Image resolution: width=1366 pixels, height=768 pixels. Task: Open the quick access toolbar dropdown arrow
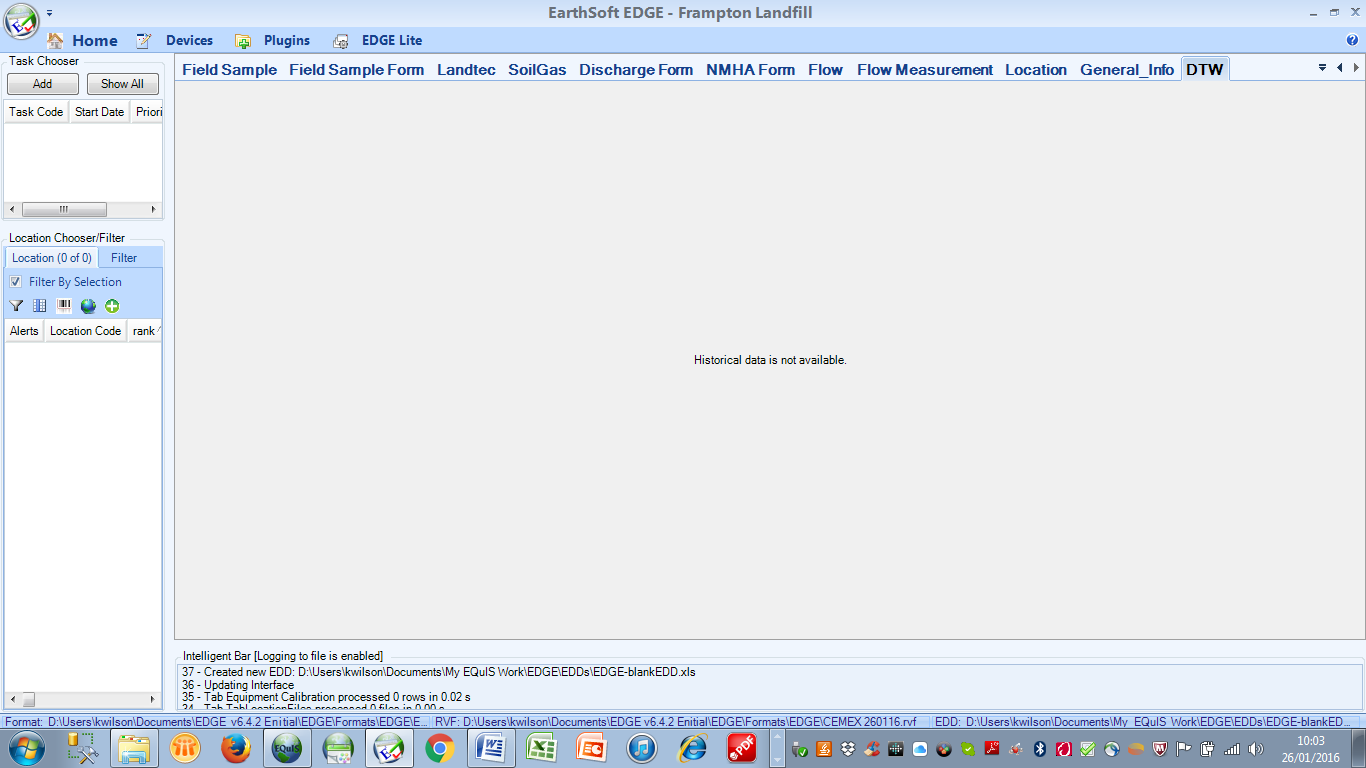(49, 13)
